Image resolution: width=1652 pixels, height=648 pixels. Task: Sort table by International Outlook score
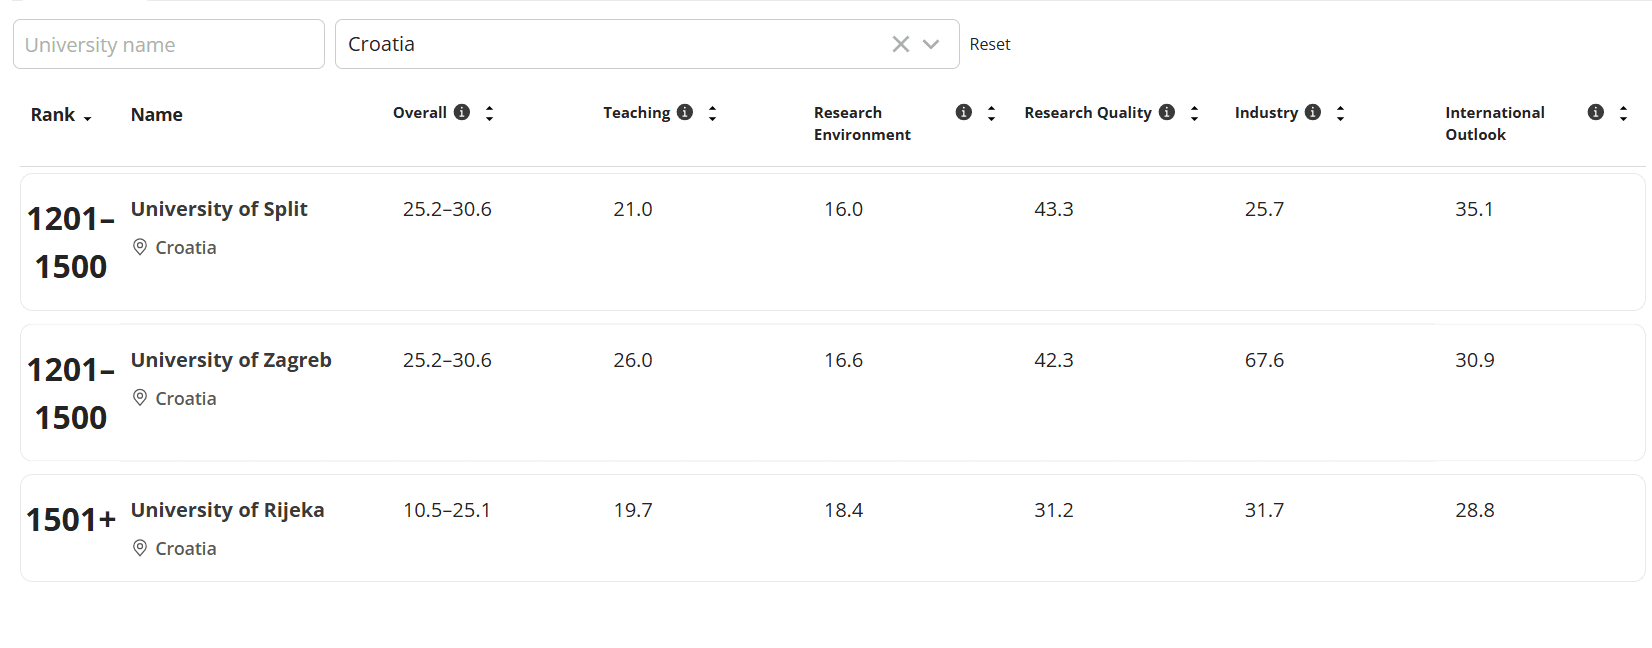[x=1623, y=113]
